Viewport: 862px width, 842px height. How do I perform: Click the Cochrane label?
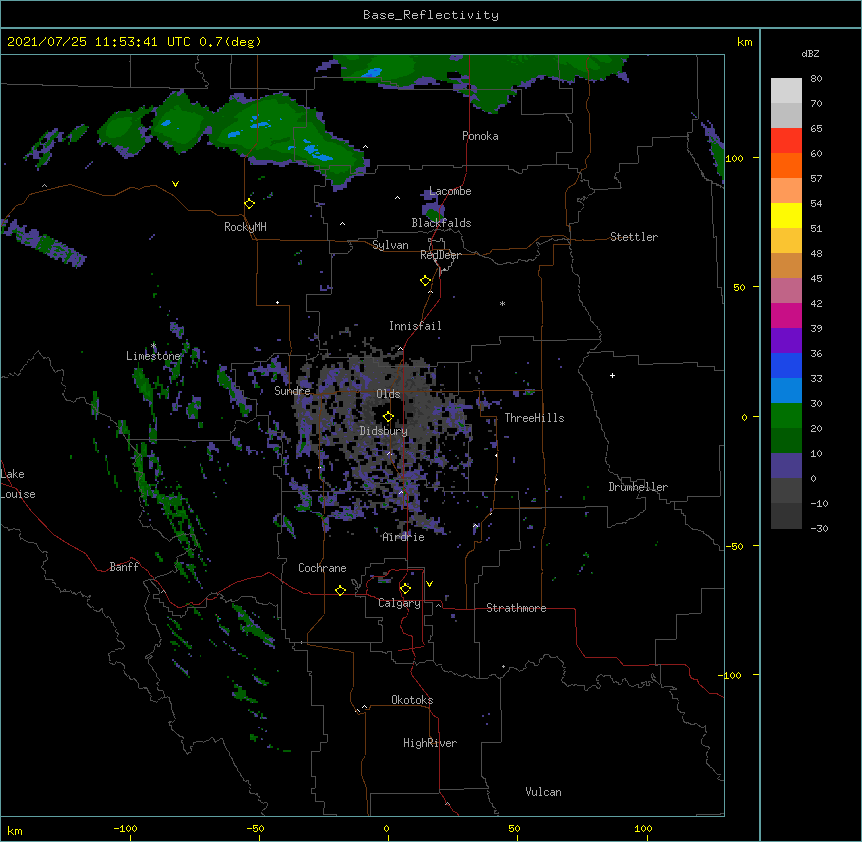tap(322, 568)
